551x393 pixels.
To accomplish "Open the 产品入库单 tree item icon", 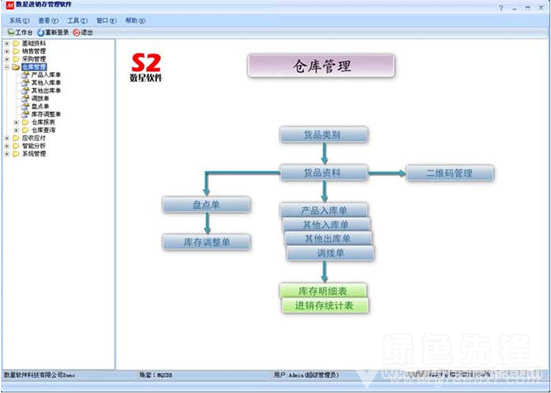I will [25, 75].
